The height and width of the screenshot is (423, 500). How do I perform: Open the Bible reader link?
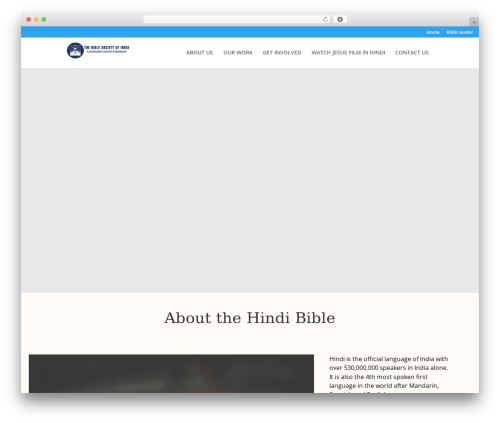[460, 32]
